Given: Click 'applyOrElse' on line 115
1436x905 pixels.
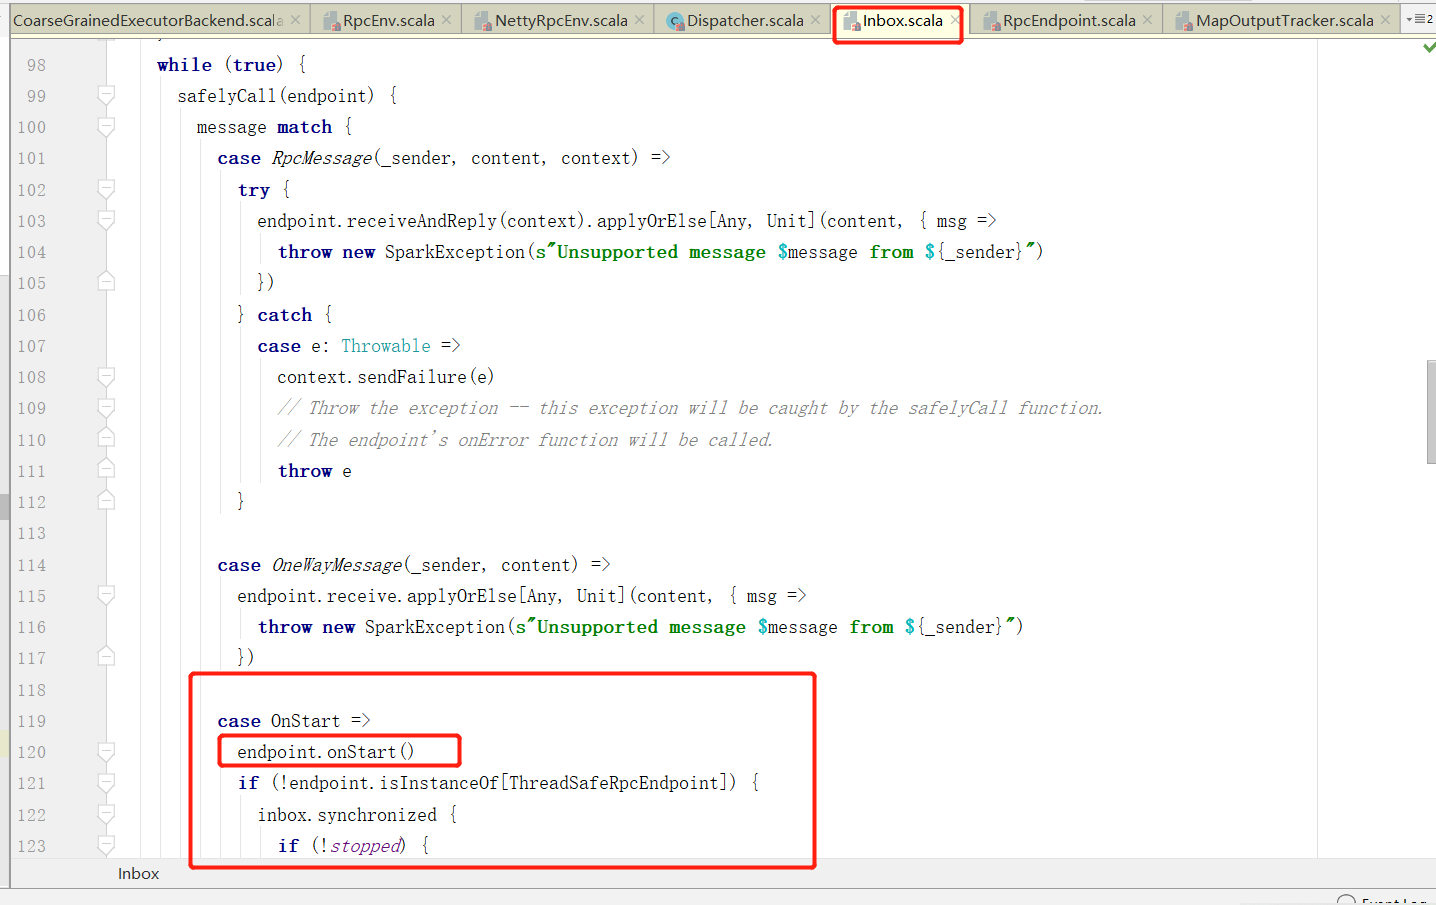Looking at the screenshot, I should point(461,596).
